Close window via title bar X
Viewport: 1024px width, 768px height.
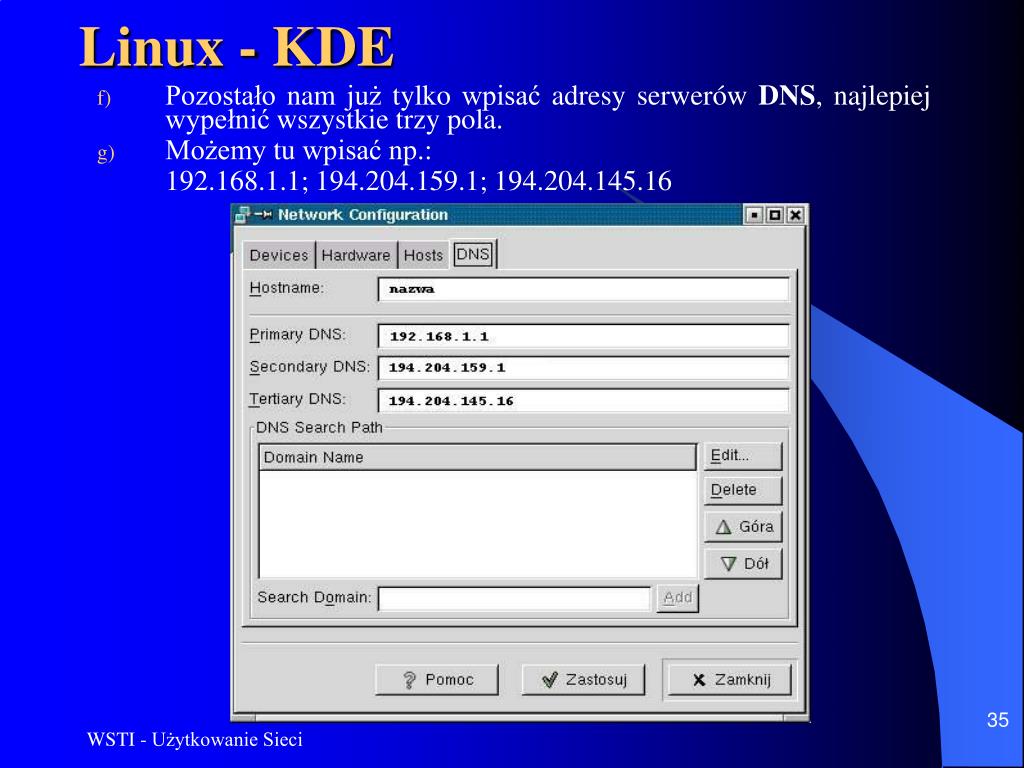click(x=795, y=215)
